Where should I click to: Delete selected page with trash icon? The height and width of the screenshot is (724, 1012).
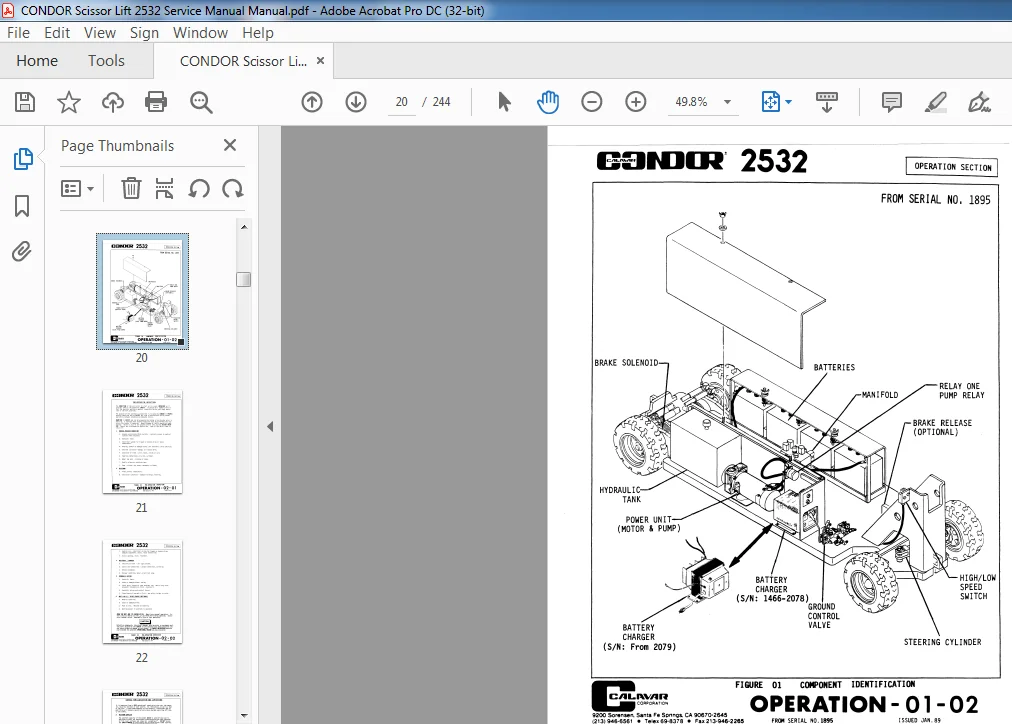131,188
